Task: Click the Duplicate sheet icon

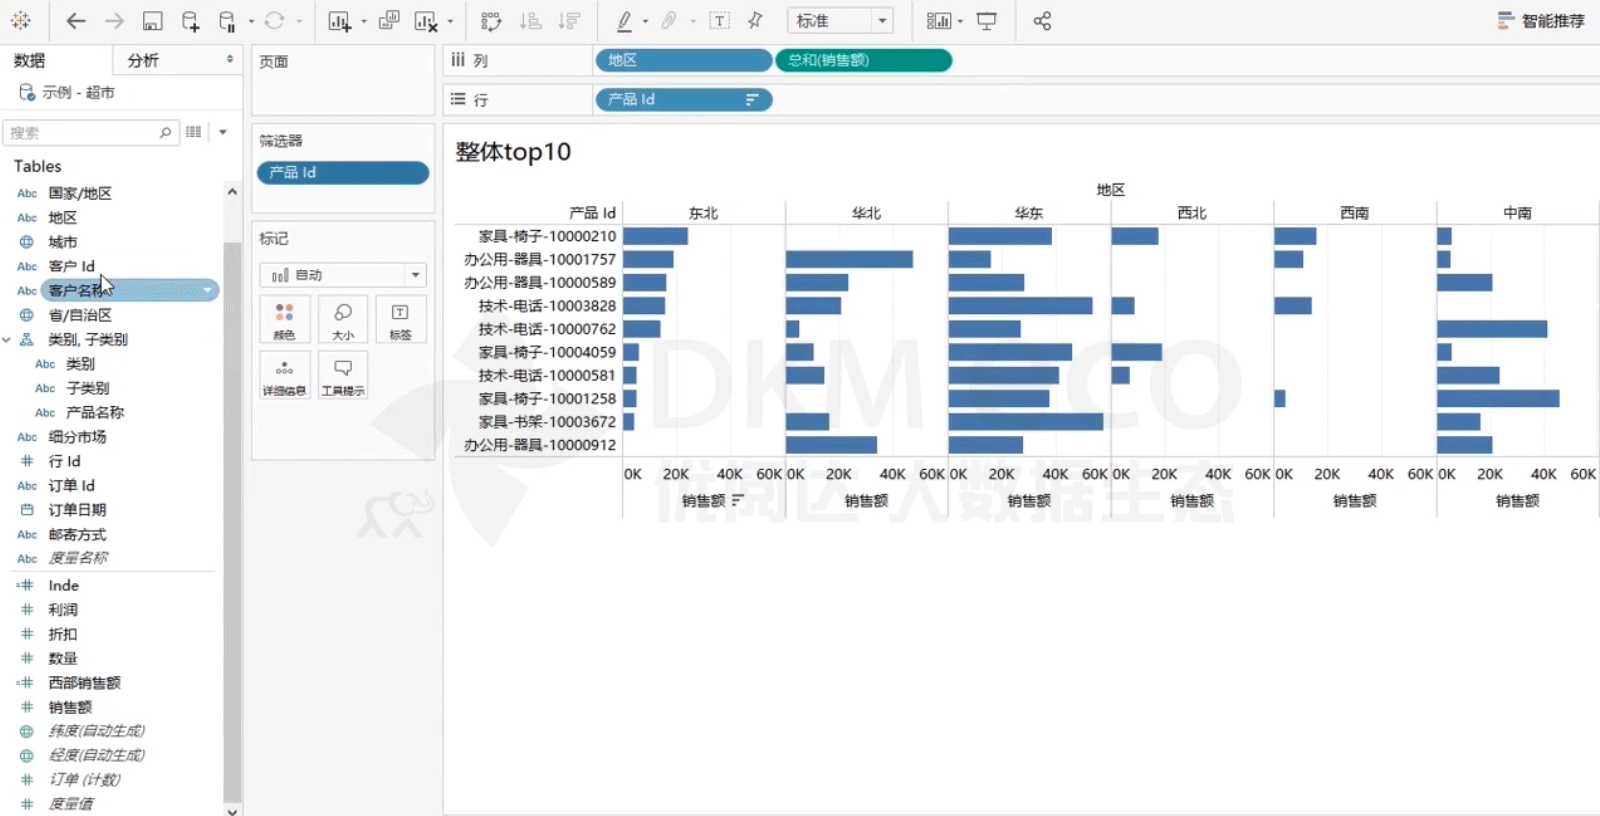Action: point(389,21)
